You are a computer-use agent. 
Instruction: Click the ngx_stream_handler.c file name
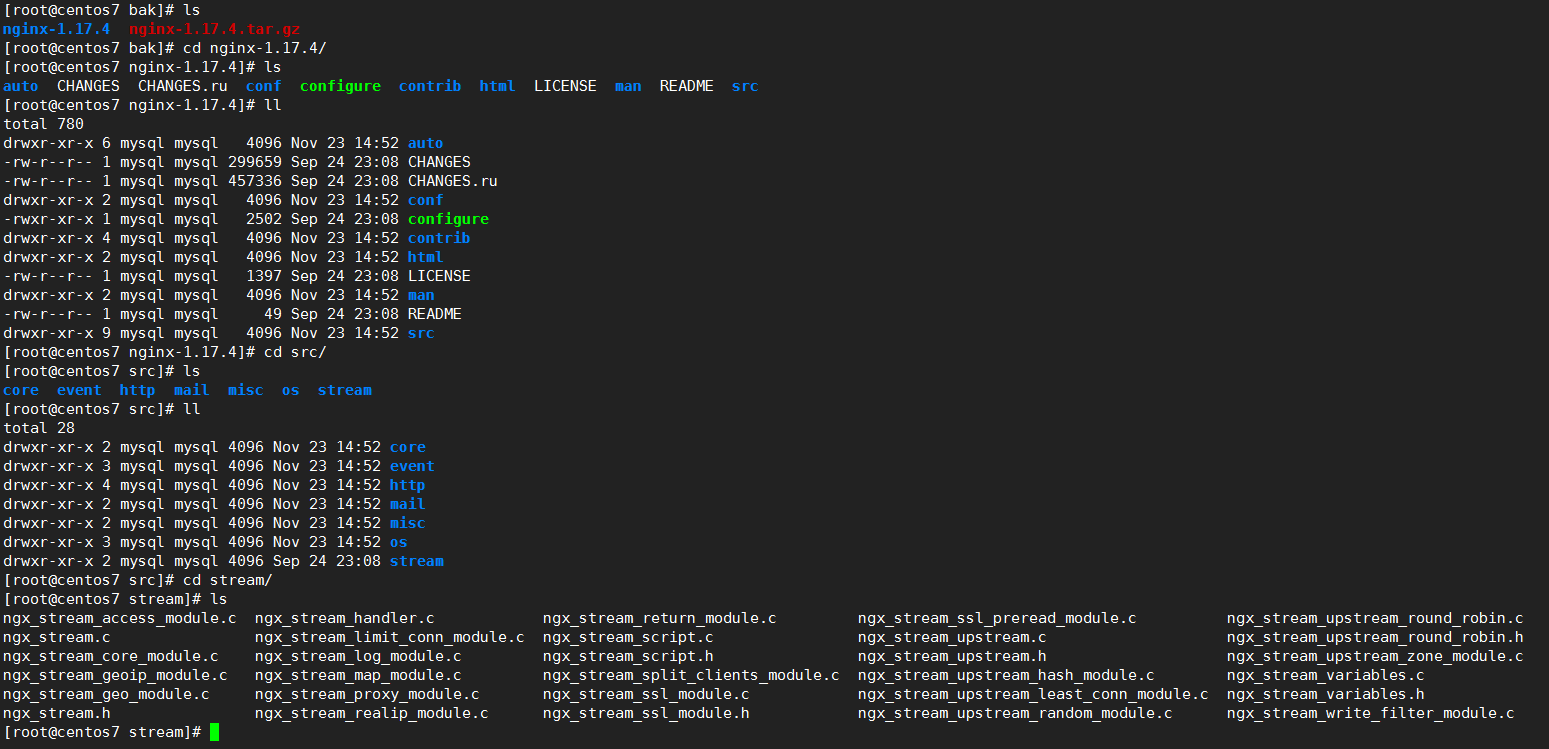344,618
